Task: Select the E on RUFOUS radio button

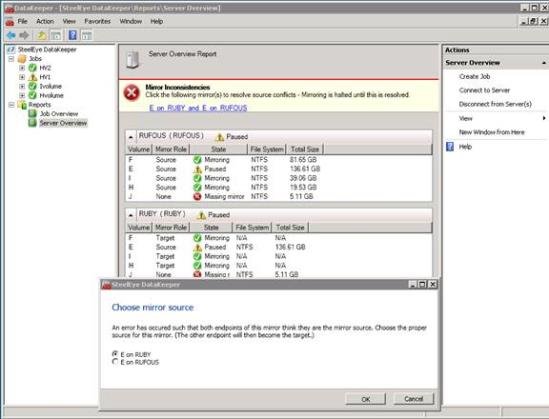Action: pyautogui.click(x=115, y=362)
